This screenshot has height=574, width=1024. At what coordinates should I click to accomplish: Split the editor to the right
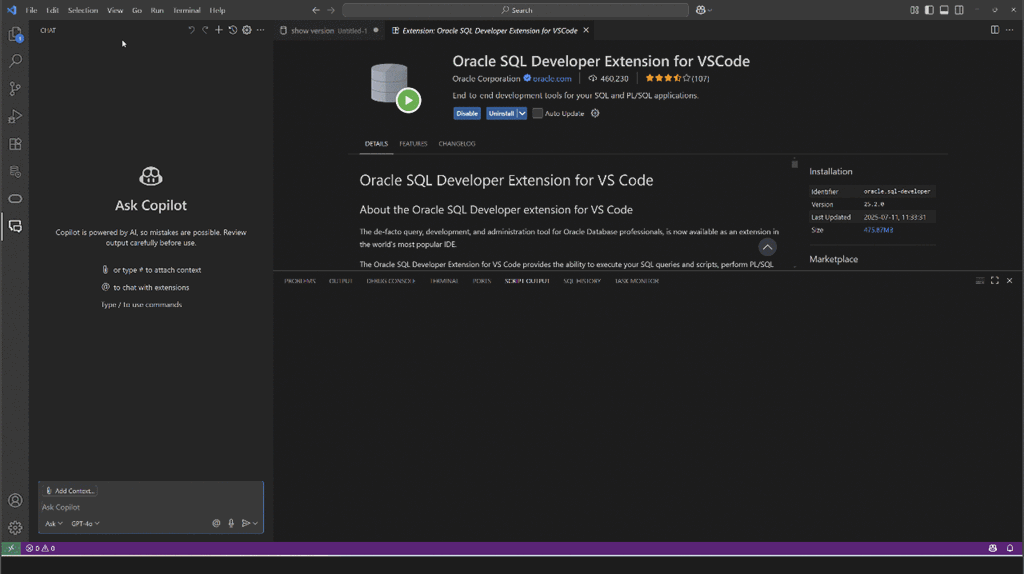(995, 30)
